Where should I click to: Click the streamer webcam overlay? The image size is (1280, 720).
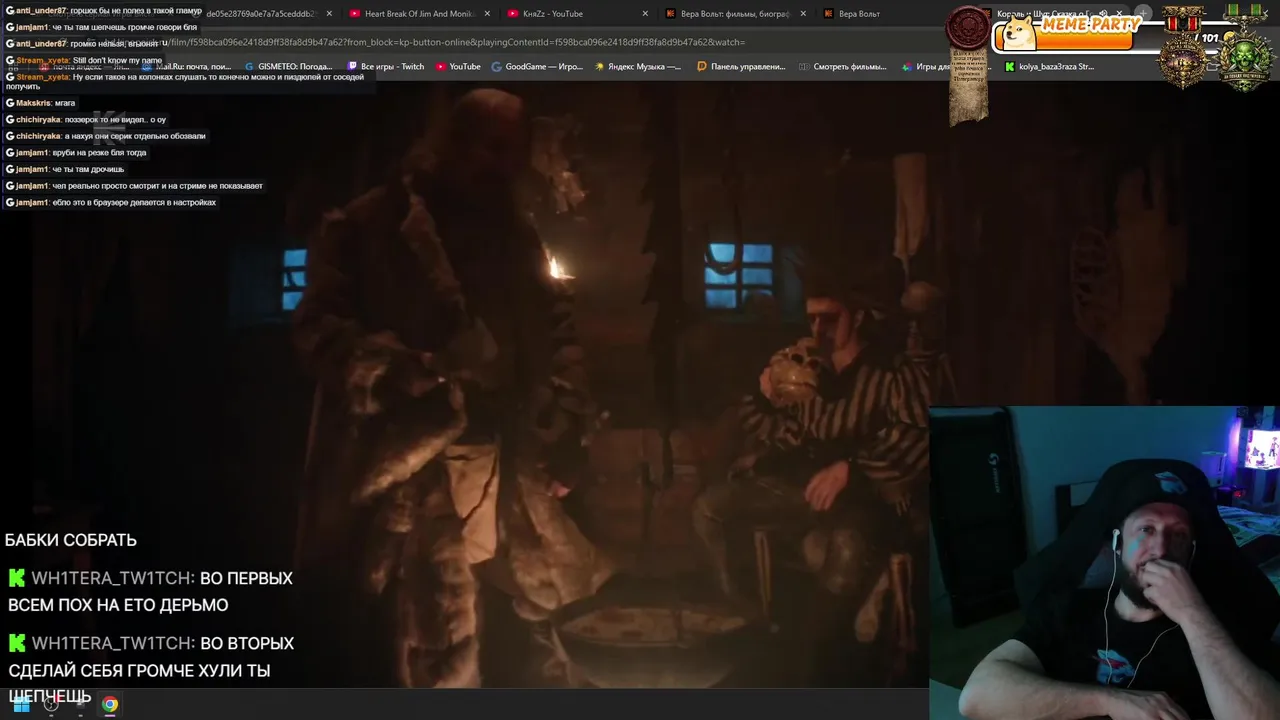tap(1104, 562)
